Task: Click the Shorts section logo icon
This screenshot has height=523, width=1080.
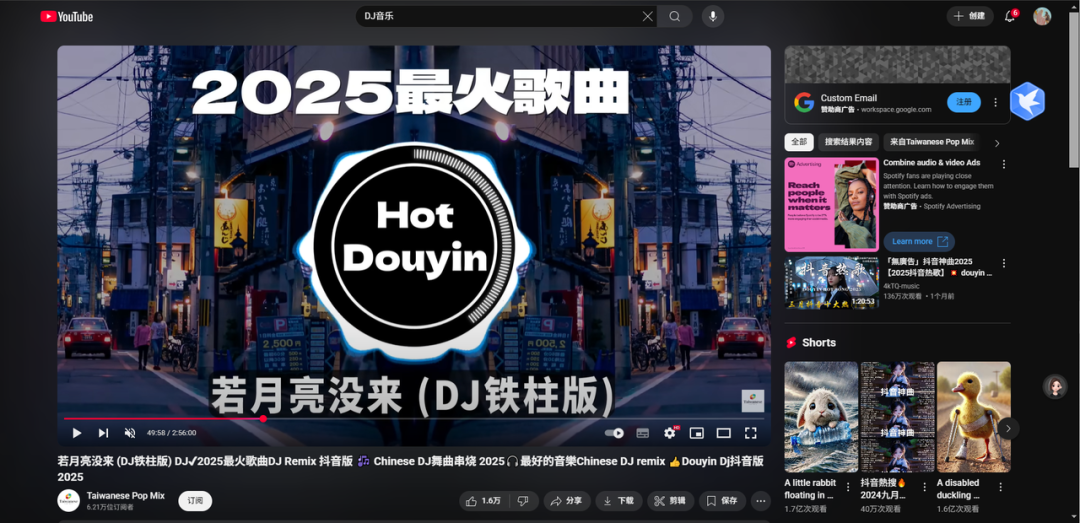Action: [x=791, y=342]
